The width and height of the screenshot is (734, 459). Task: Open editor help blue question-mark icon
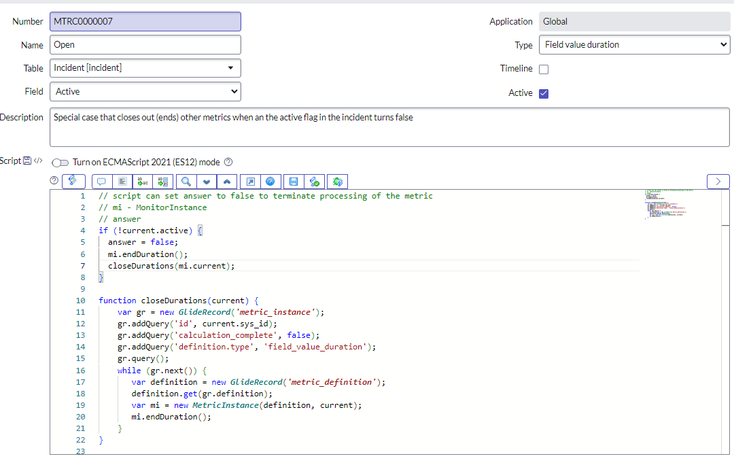271,182
